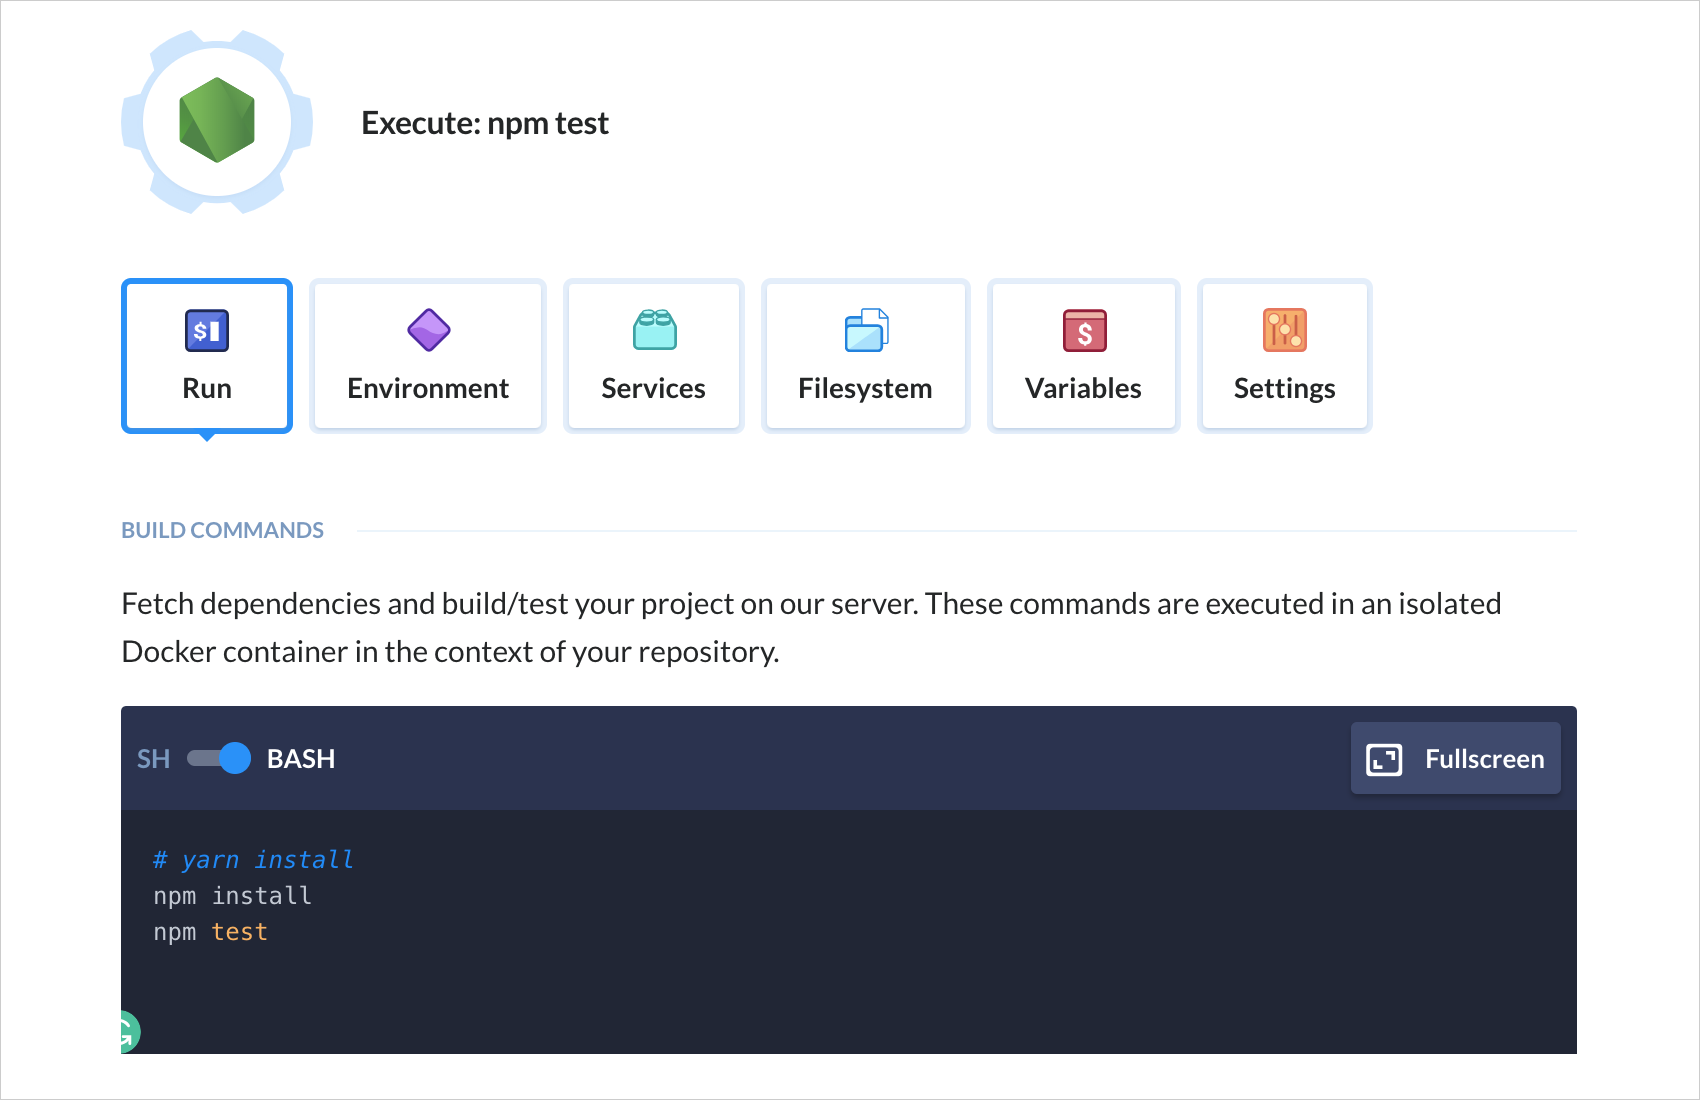The width and height of the screenshot is (1700, 1100).
Task: Click the teal Services brick icon
Action: 655,329
